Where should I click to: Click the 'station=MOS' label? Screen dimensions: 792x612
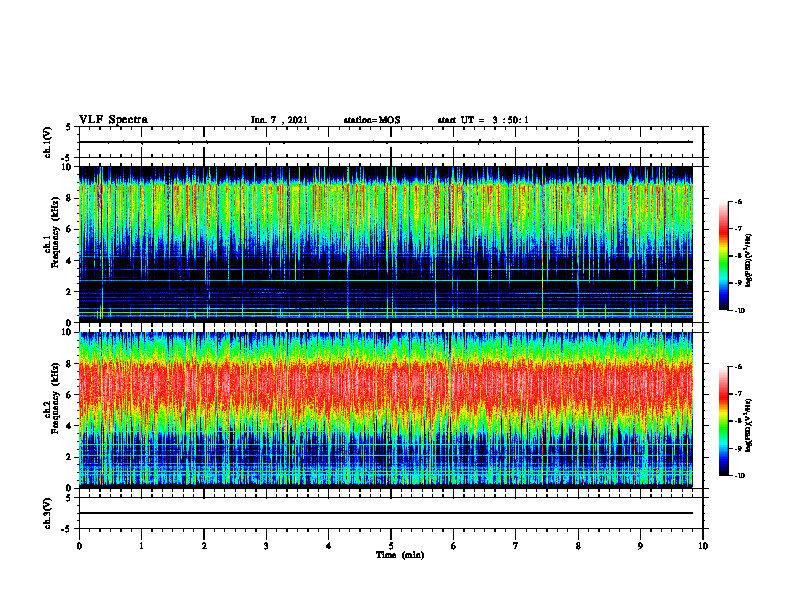(372, 120)
